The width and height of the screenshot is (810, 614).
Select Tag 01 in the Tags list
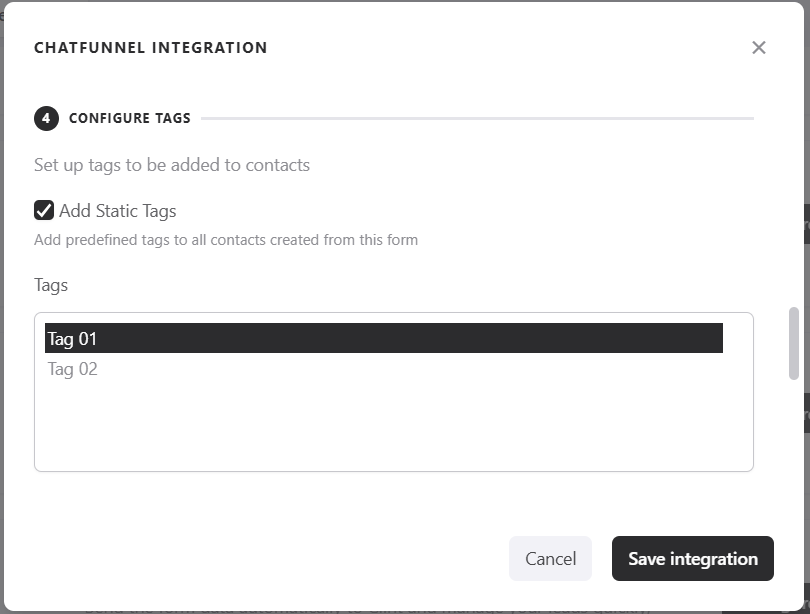[x=383, y=338]
